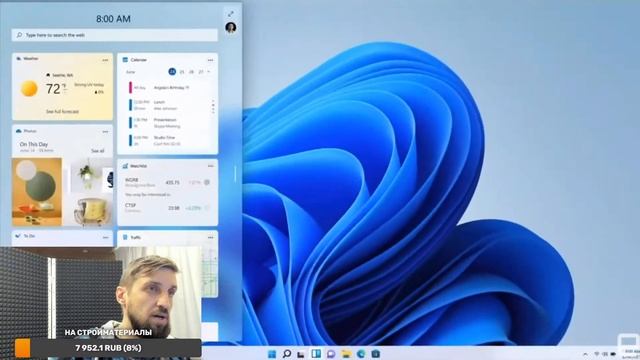Image resolution: width=640 pixels, height=360 pixels.
Task: Open Calendar widget more options
Action: pos(210,60)
